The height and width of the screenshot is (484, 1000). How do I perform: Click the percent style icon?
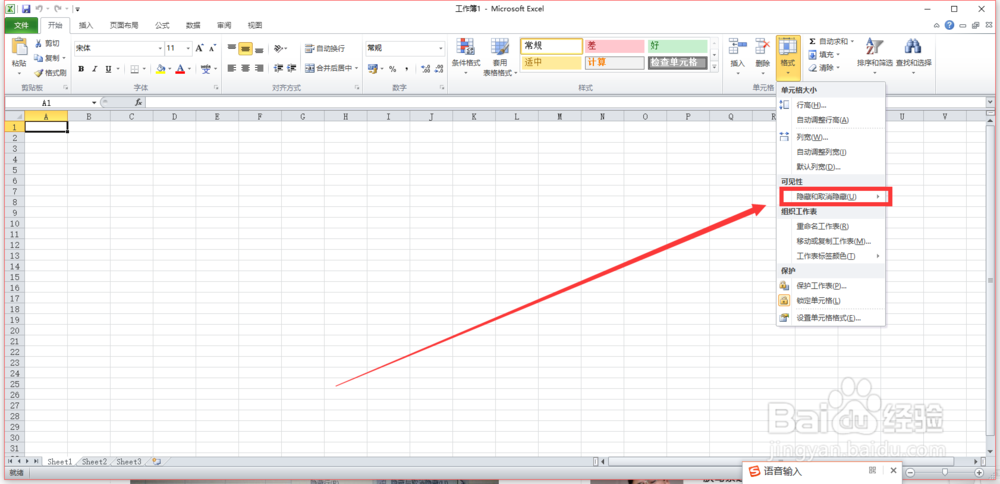(x=393, y=69)
